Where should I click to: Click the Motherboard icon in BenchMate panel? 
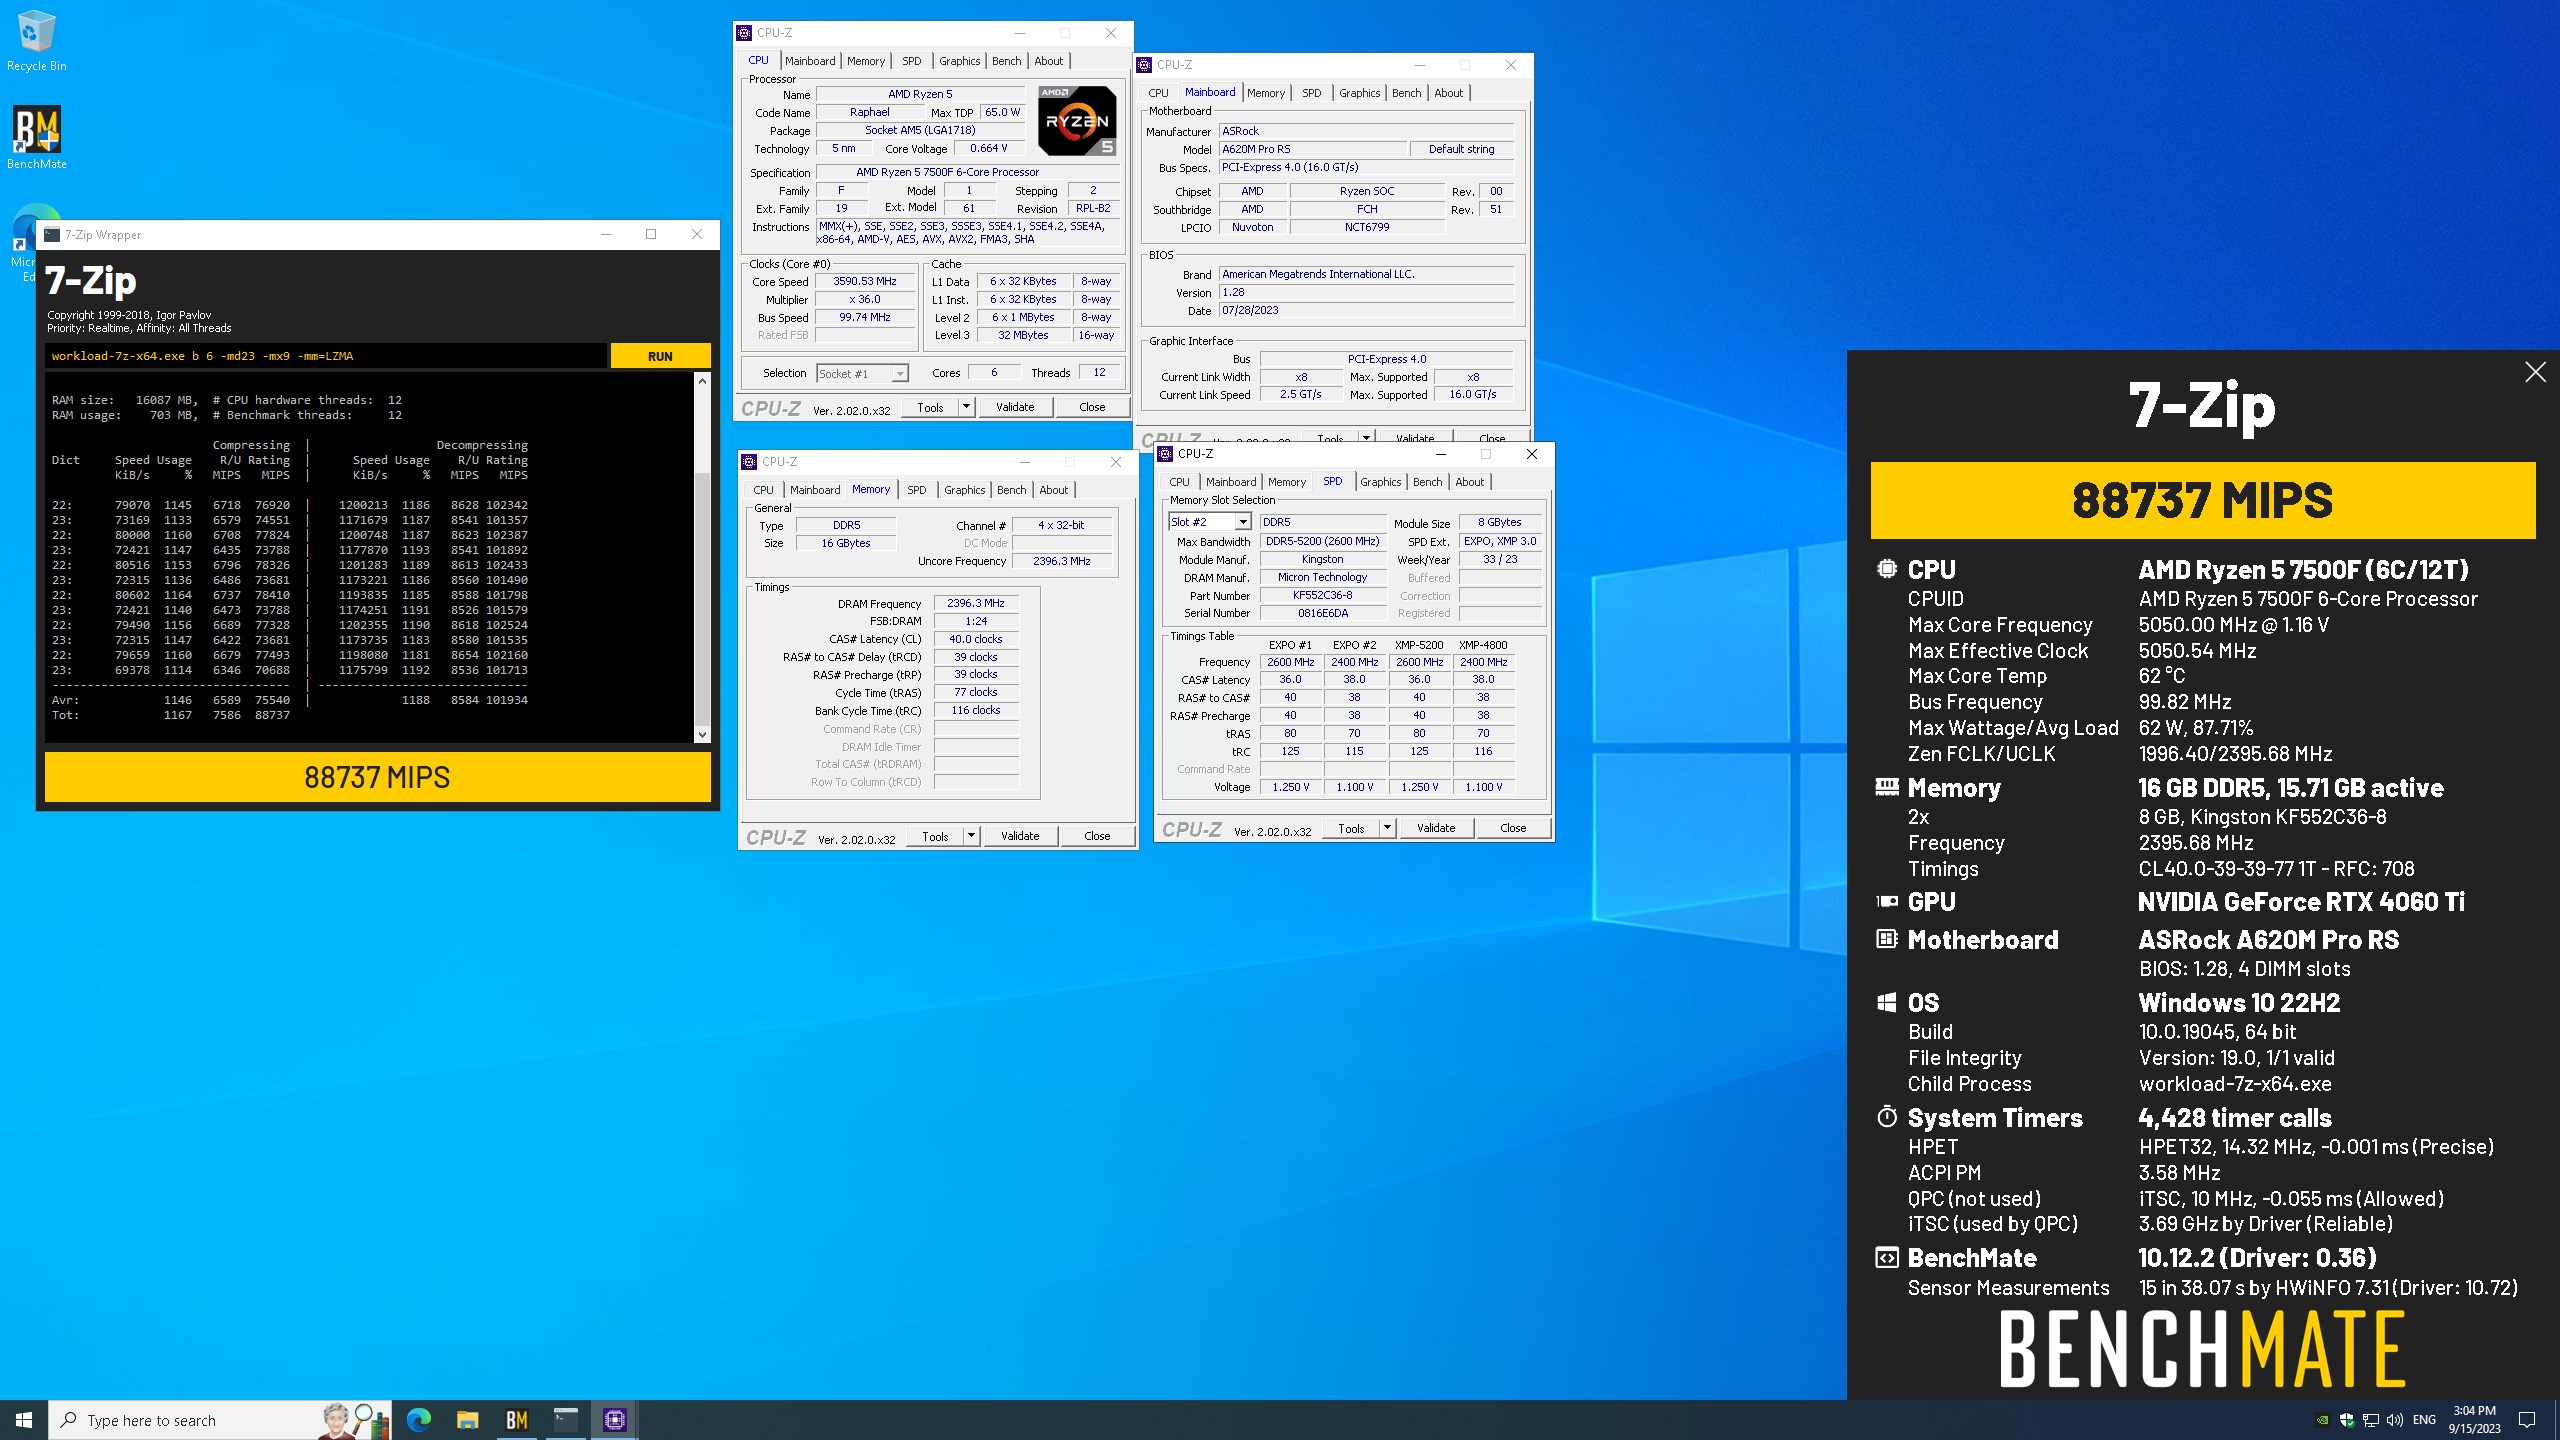click(1886, 939)
